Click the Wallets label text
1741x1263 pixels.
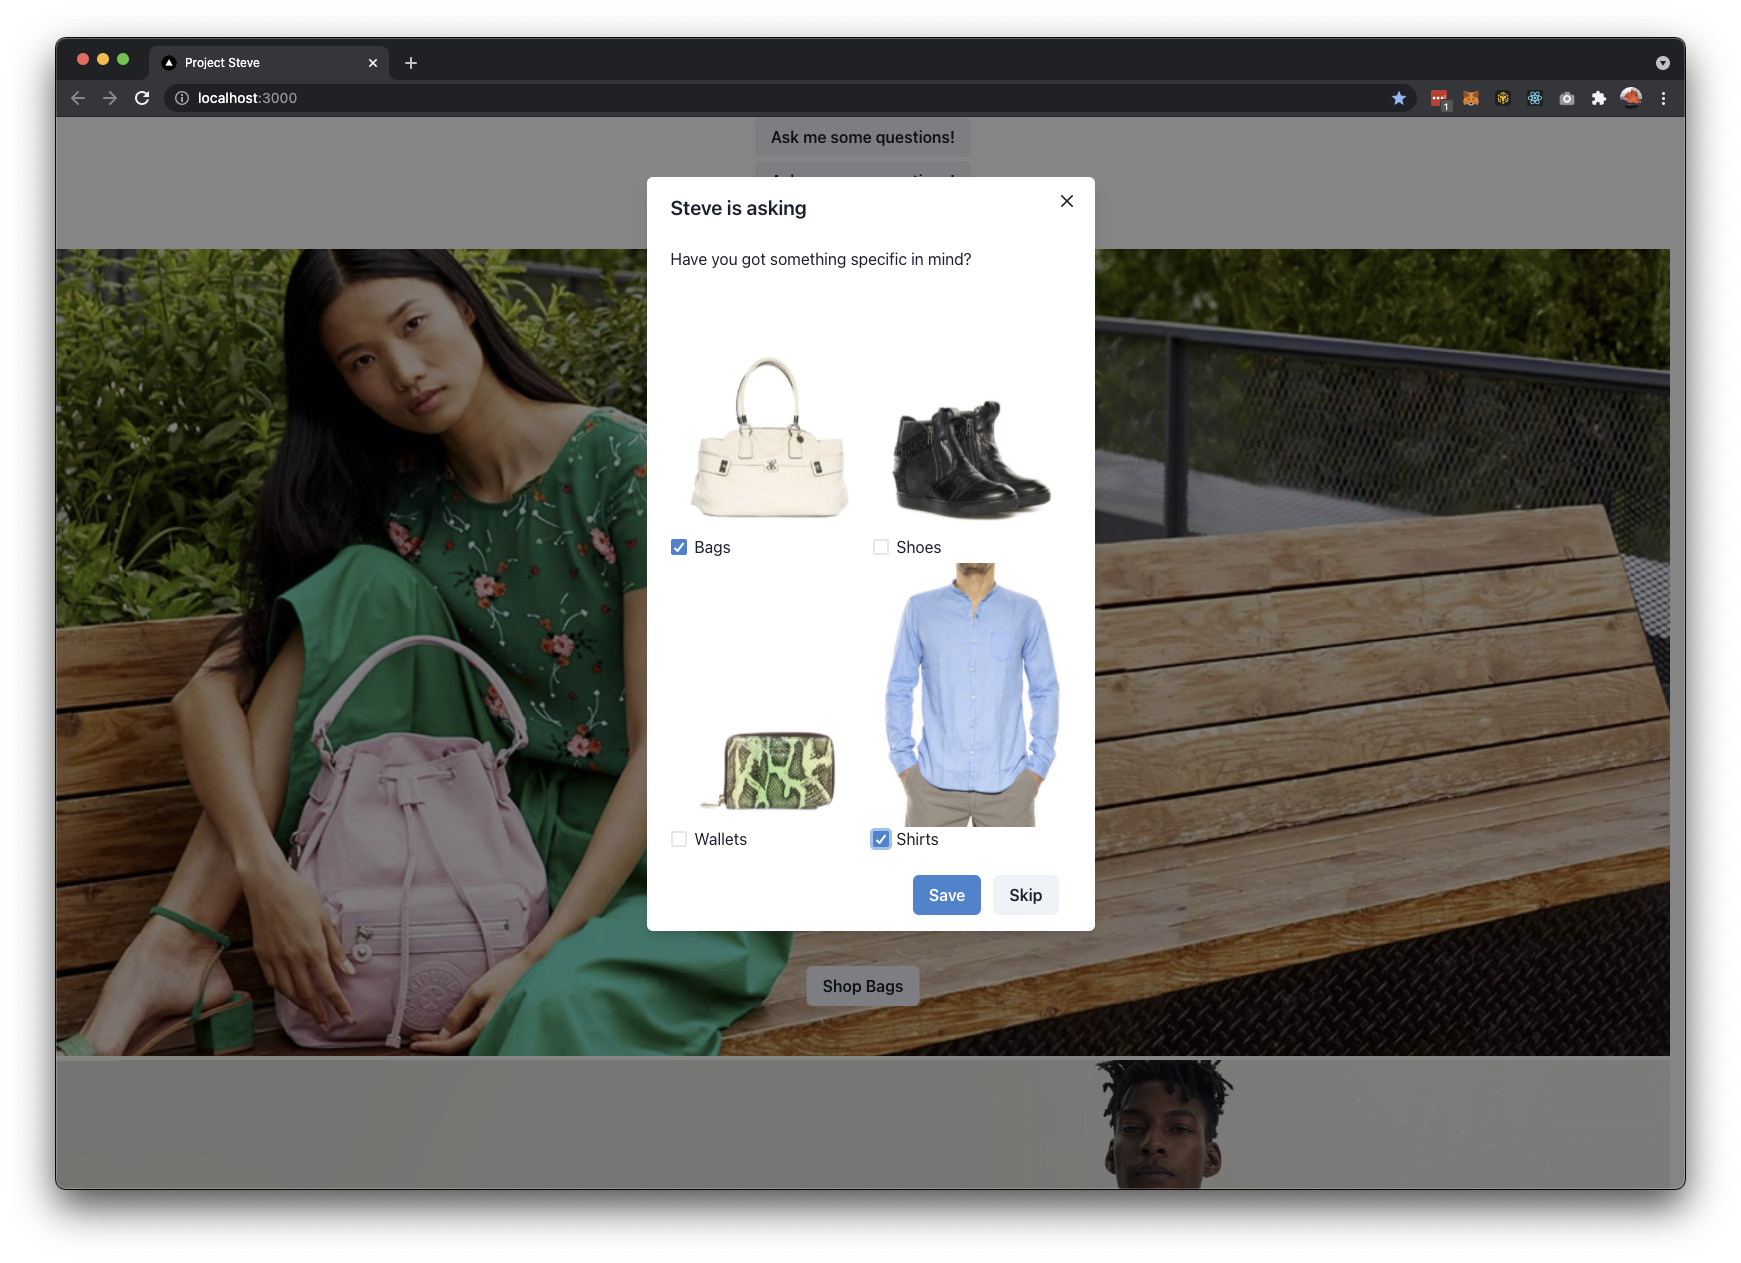pos(720,839)
